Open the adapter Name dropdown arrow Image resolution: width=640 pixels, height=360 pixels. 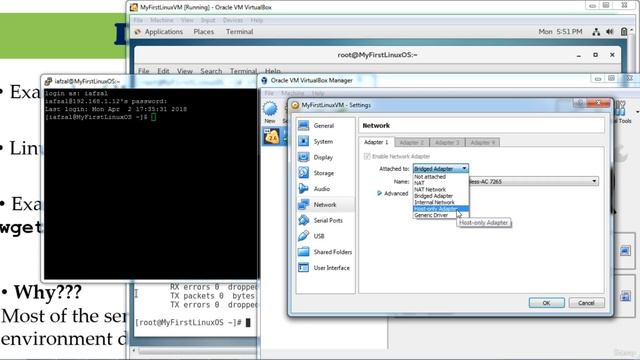click(594, 181)
